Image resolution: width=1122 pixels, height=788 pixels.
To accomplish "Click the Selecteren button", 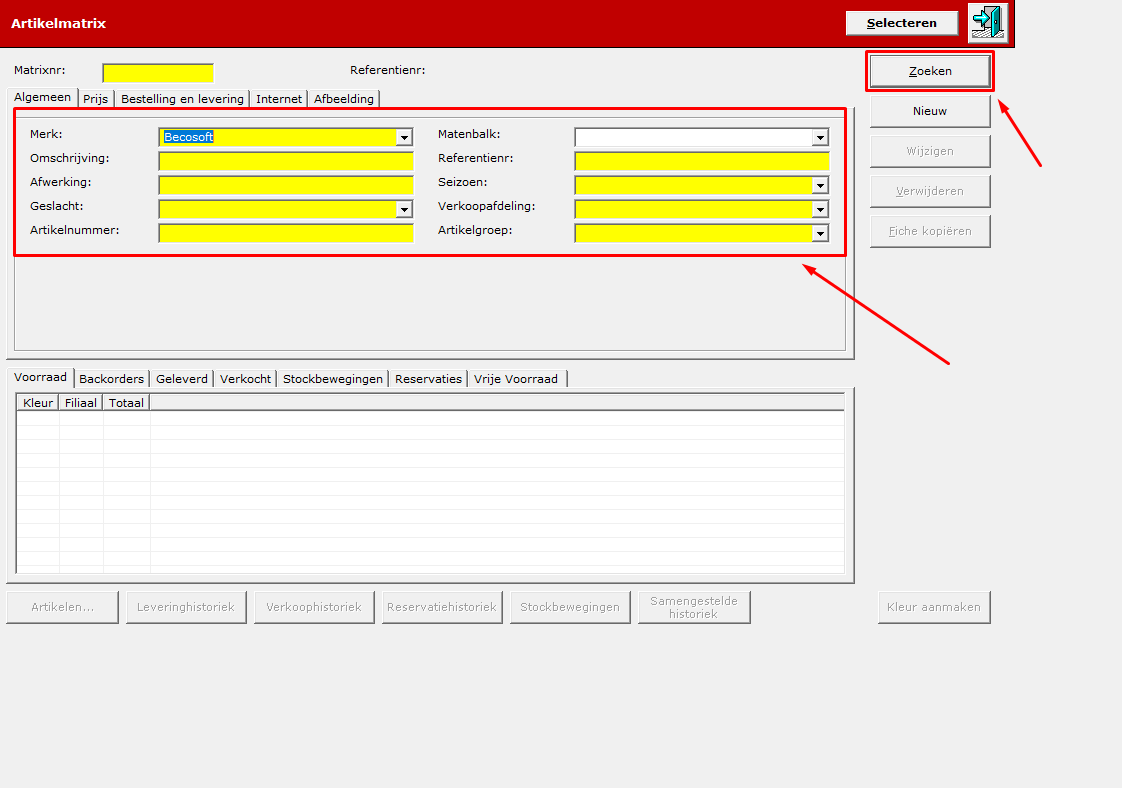I will 902,23.
